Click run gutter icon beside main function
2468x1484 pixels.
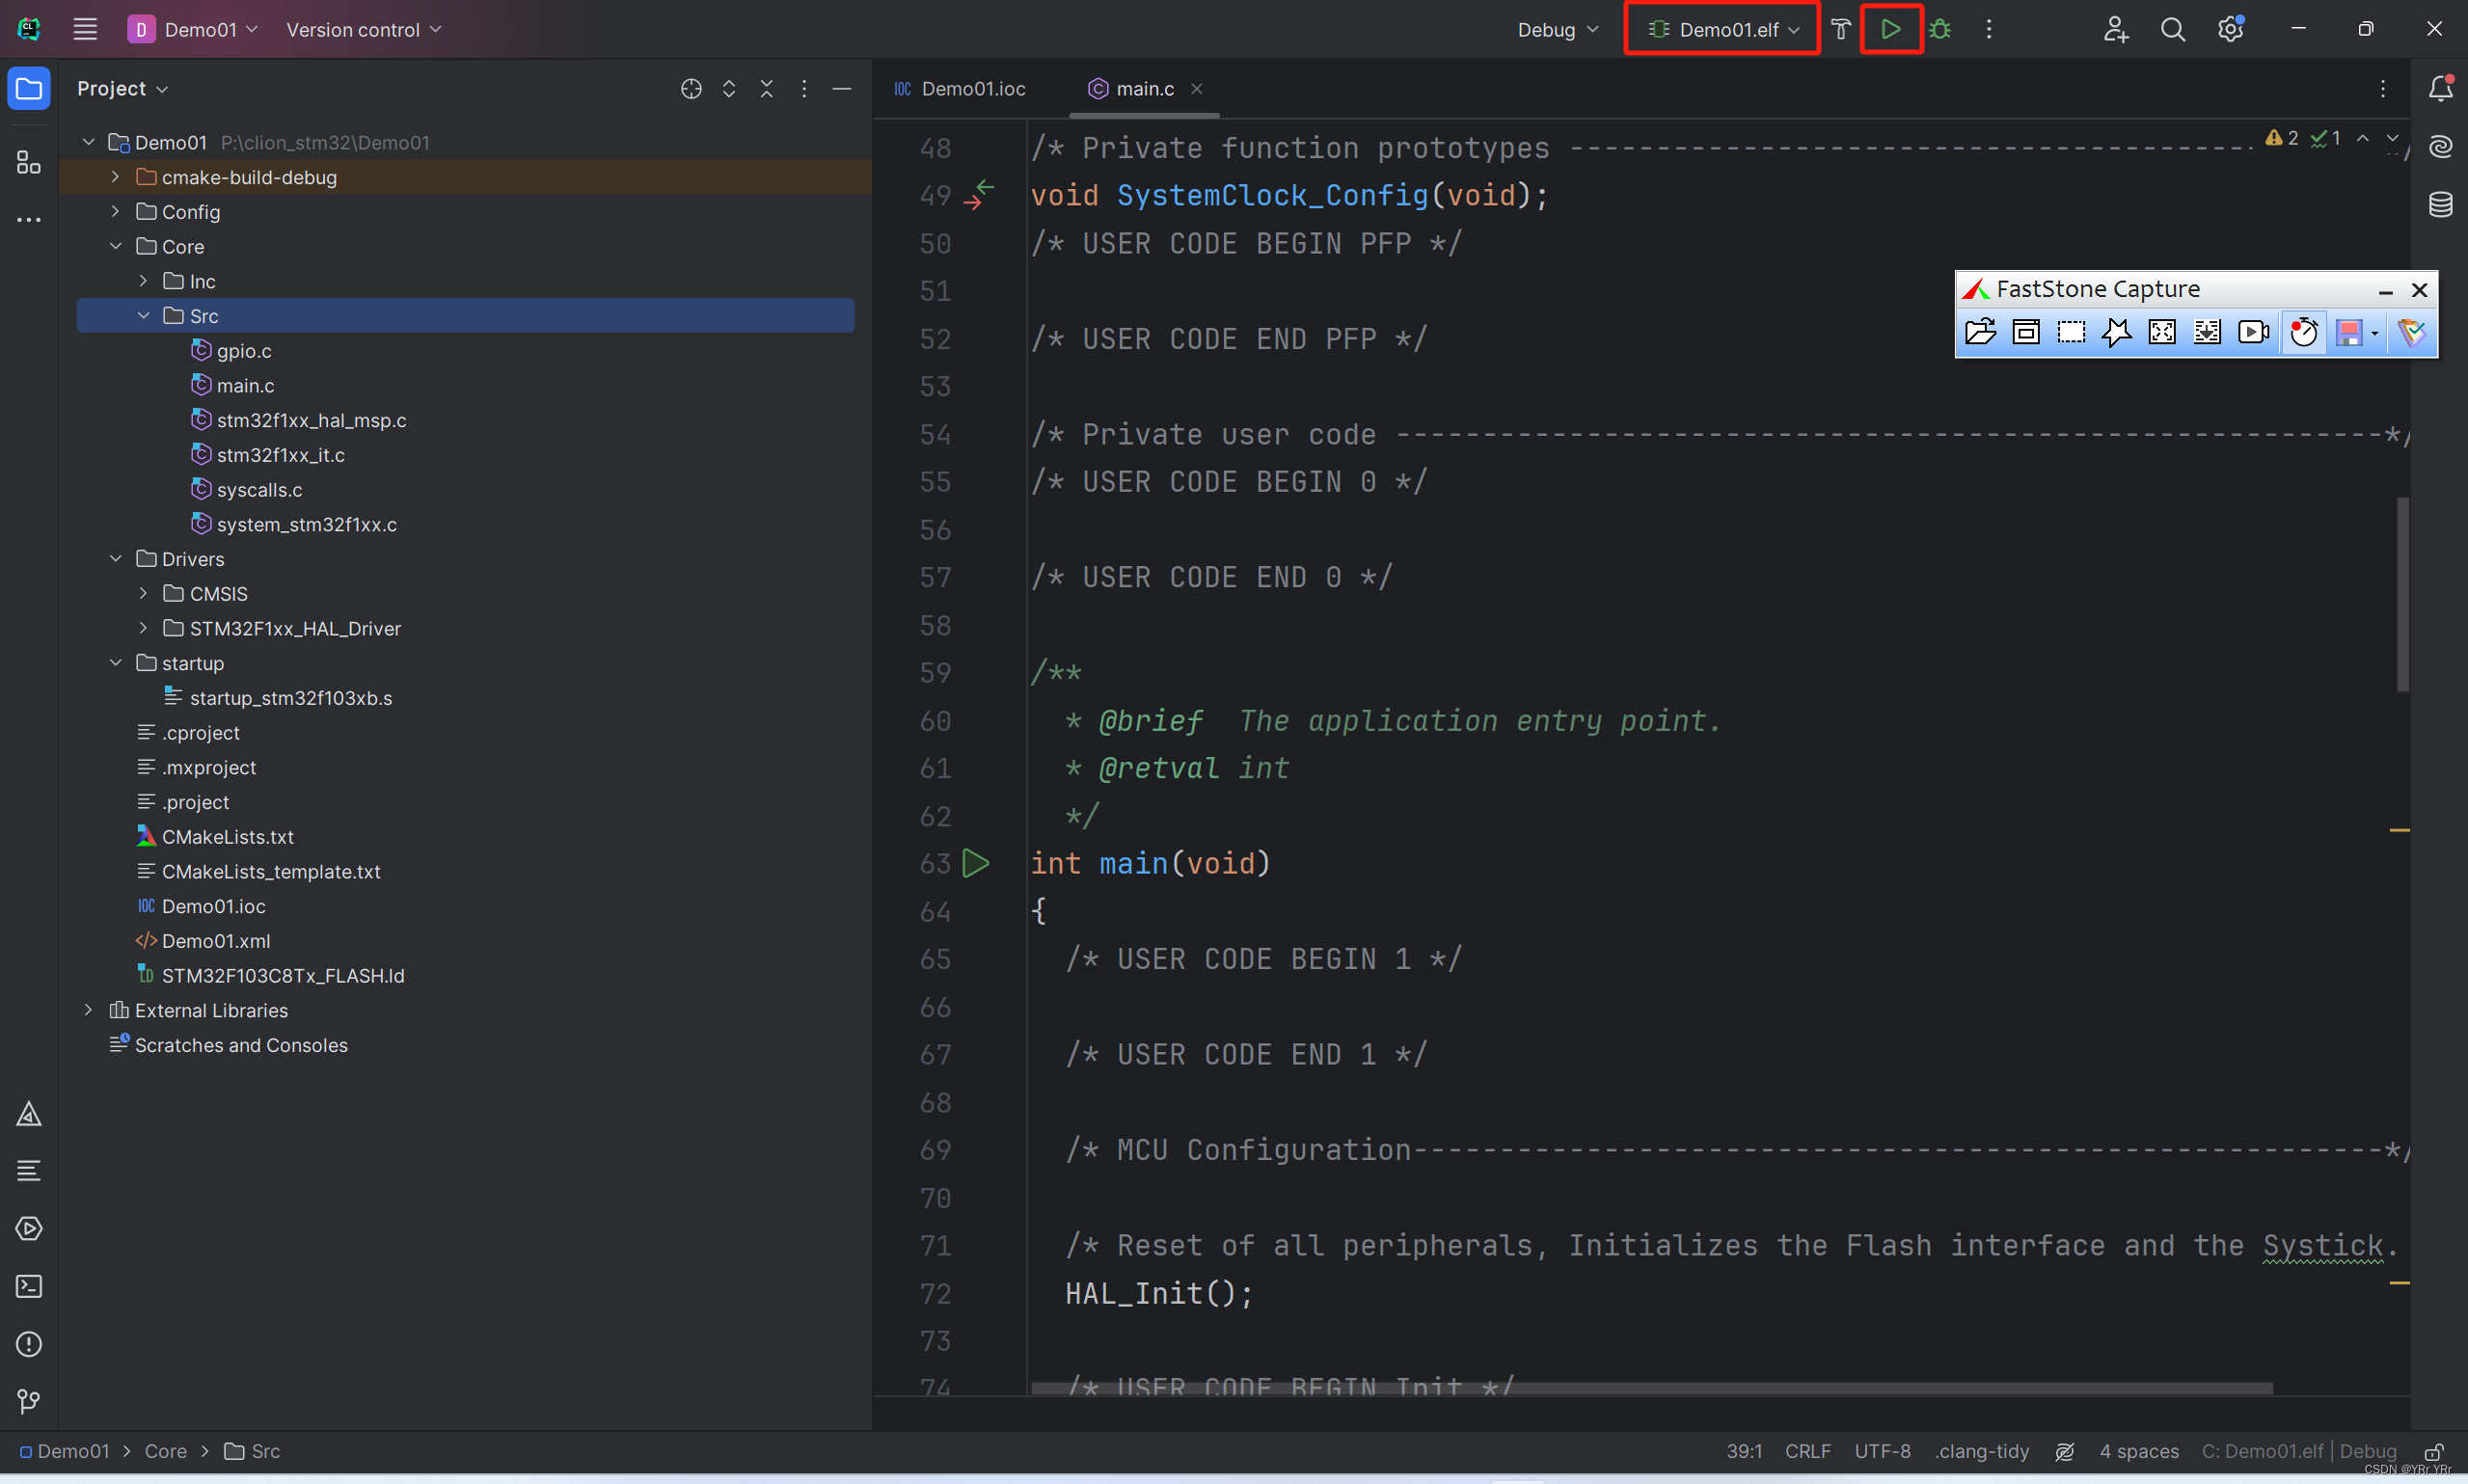pos(976,863)
